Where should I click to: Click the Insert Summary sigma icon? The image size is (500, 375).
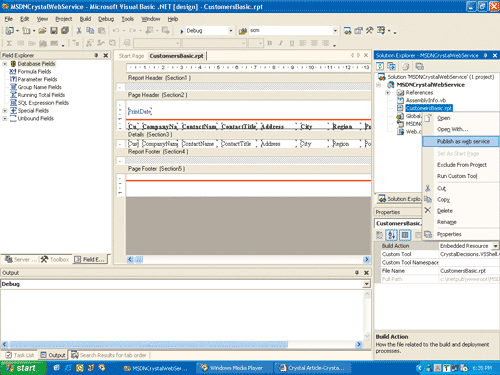9,43
